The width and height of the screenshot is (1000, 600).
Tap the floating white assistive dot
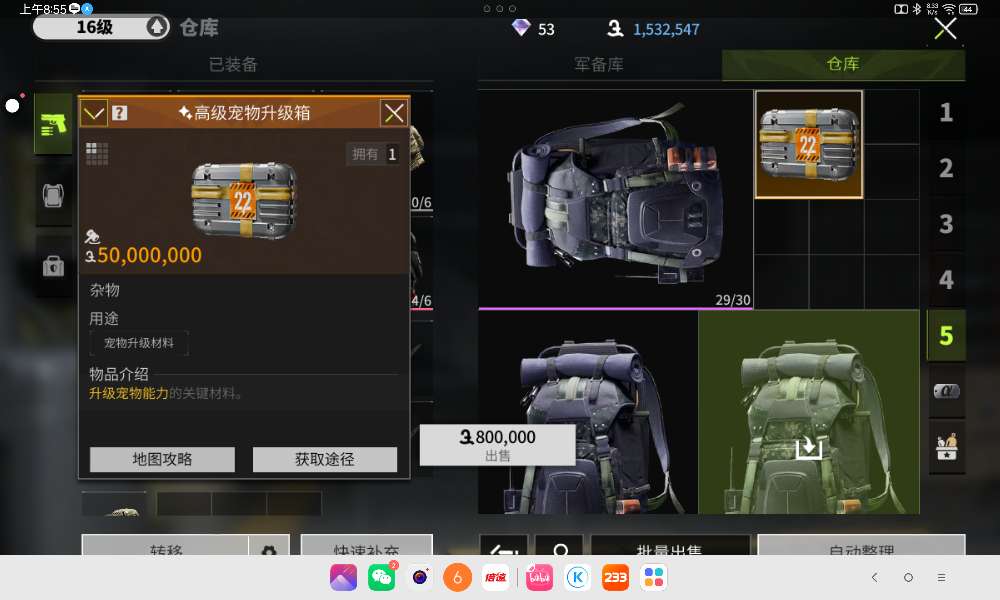pos(12,106)
